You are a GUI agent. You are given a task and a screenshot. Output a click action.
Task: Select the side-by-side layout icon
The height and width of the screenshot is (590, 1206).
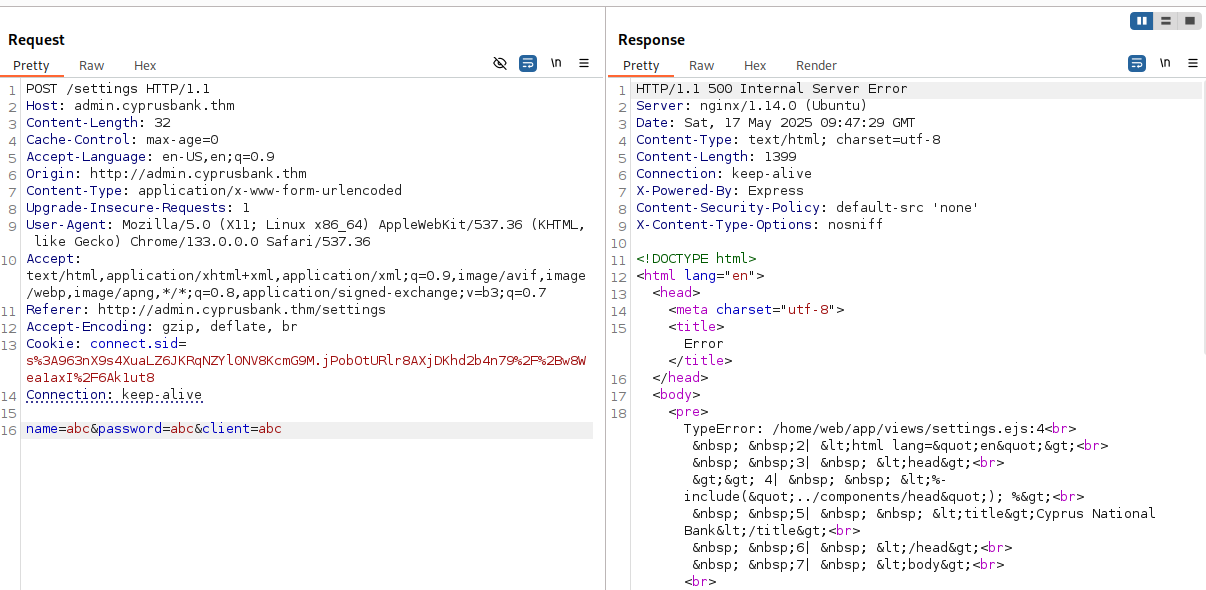(1142, 21)
